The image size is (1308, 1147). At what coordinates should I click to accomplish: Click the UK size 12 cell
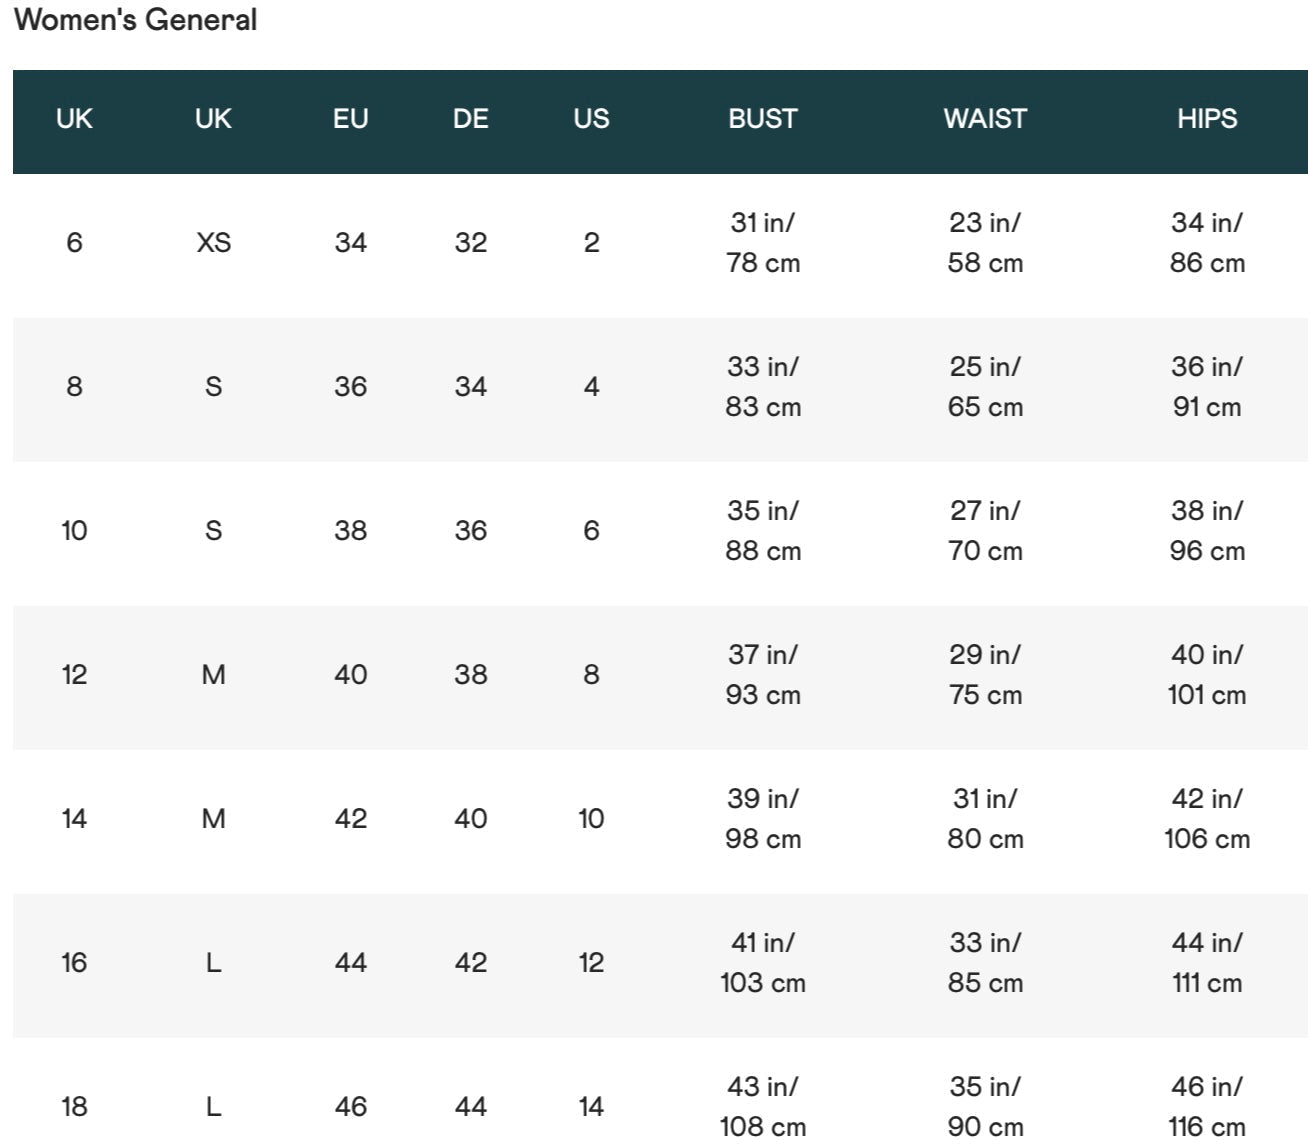pyautogui.click(x=74, y=674)
